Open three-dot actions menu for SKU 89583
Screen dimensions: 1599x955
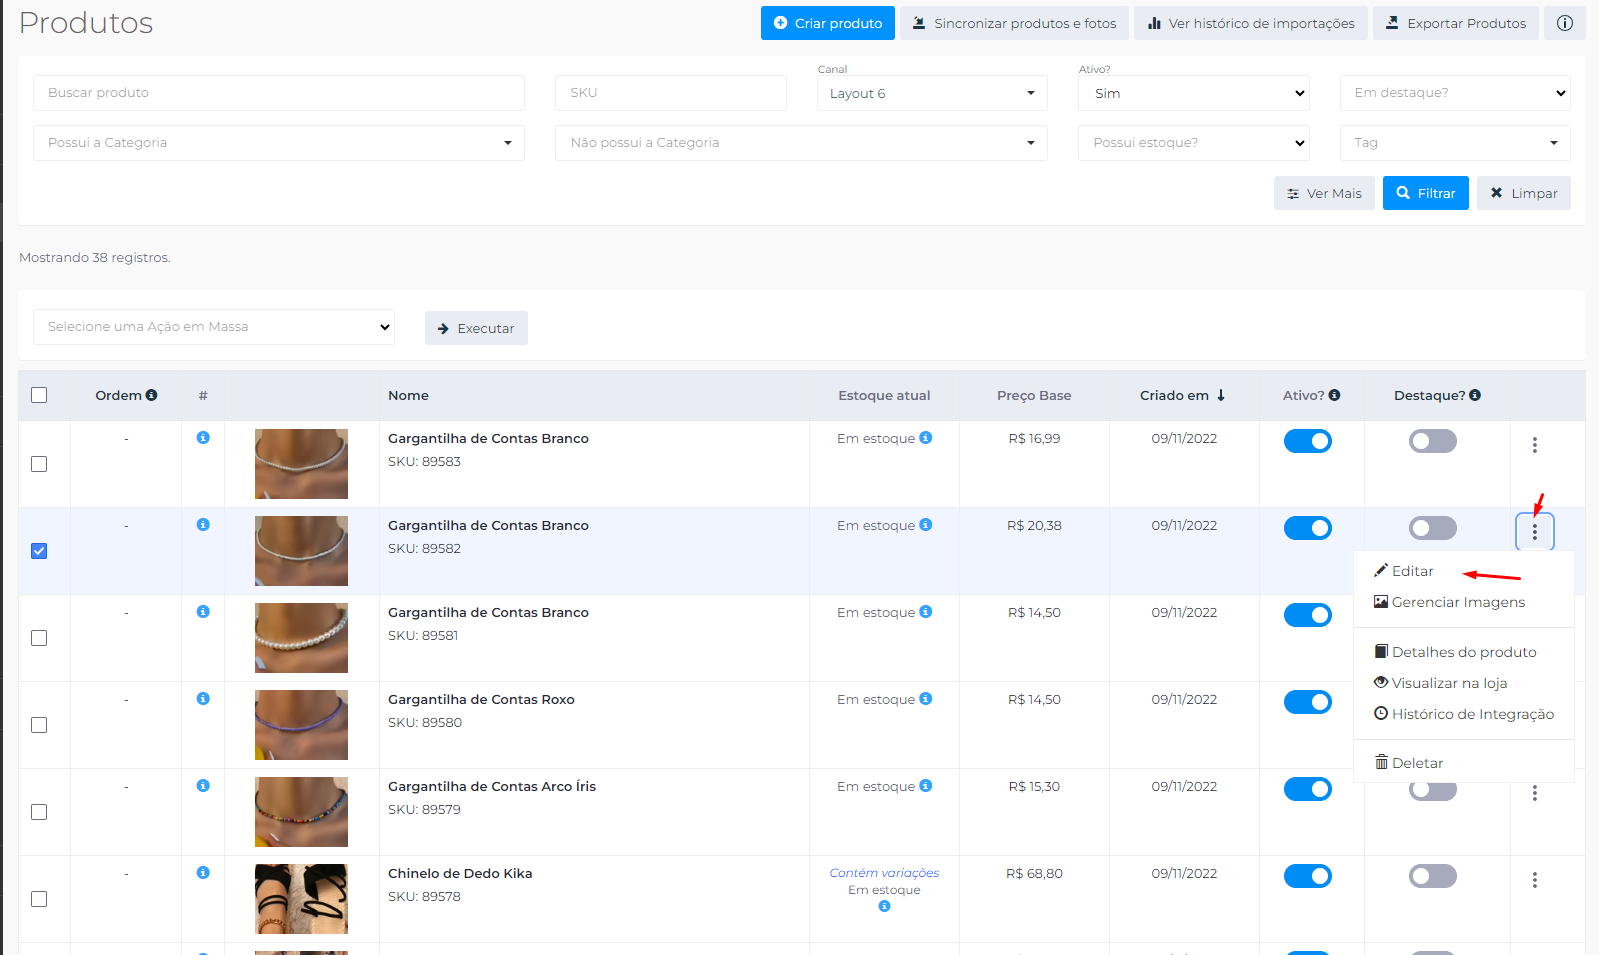point(1534,445)
